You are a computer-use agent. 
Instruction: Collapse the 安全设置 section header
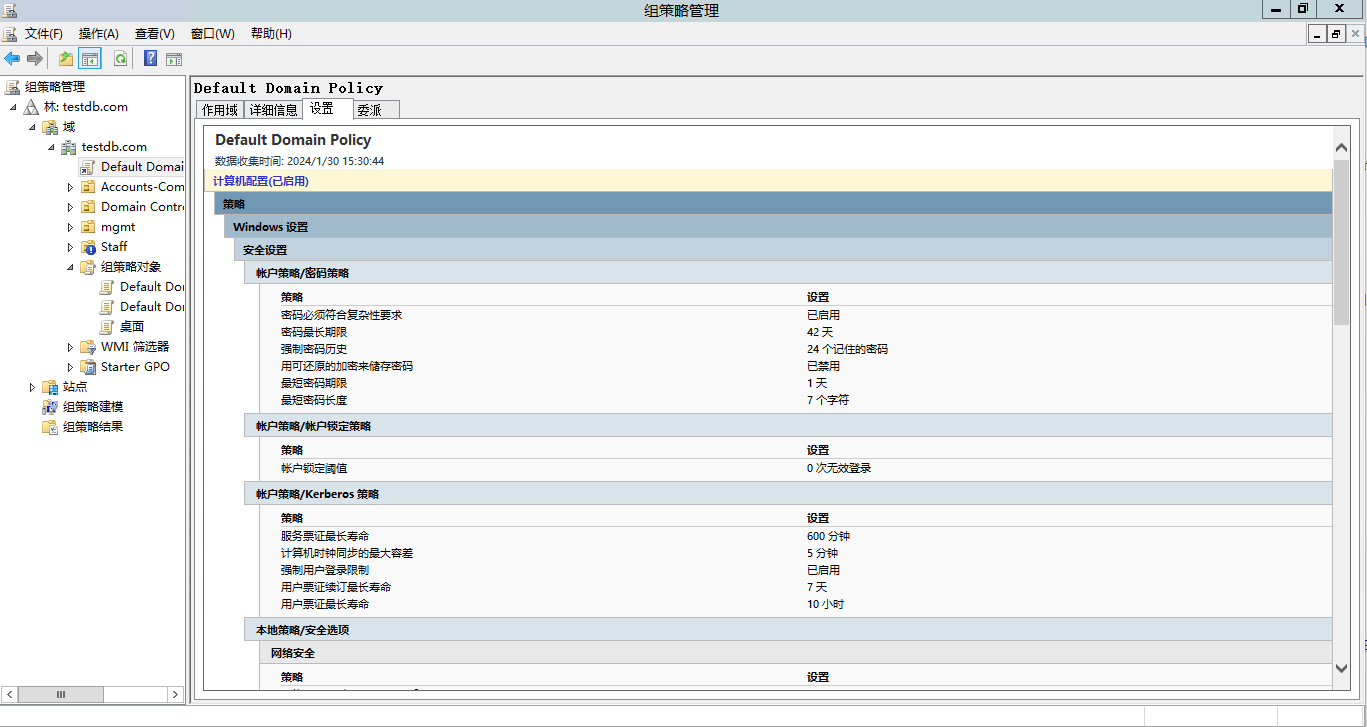click(783, 250)
